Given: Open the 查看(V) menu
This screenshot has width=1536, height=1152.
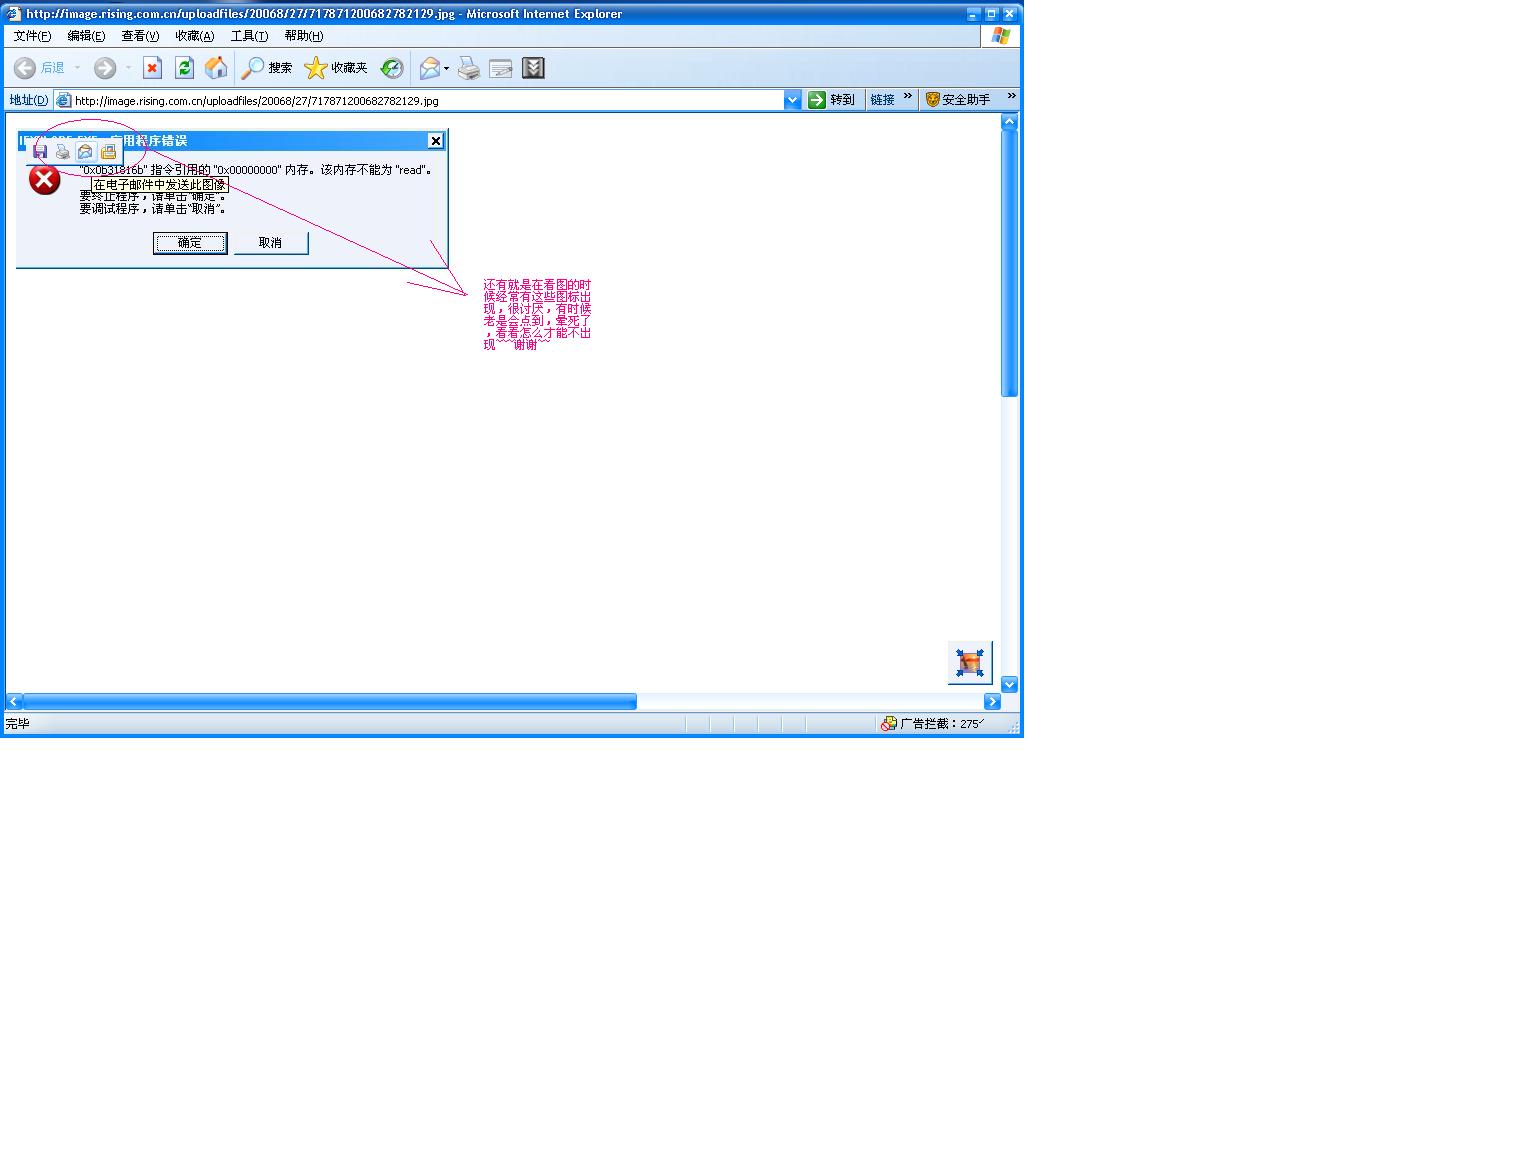Looking at the screenshot, I should [140, 36].
